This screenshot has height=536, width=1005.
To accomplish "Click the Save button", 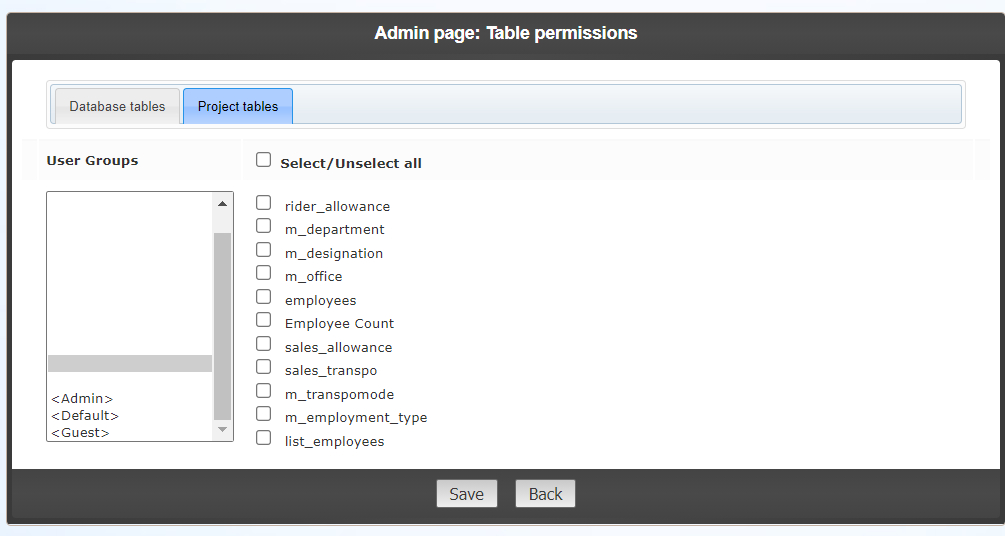I will click(x=466, y=494).
